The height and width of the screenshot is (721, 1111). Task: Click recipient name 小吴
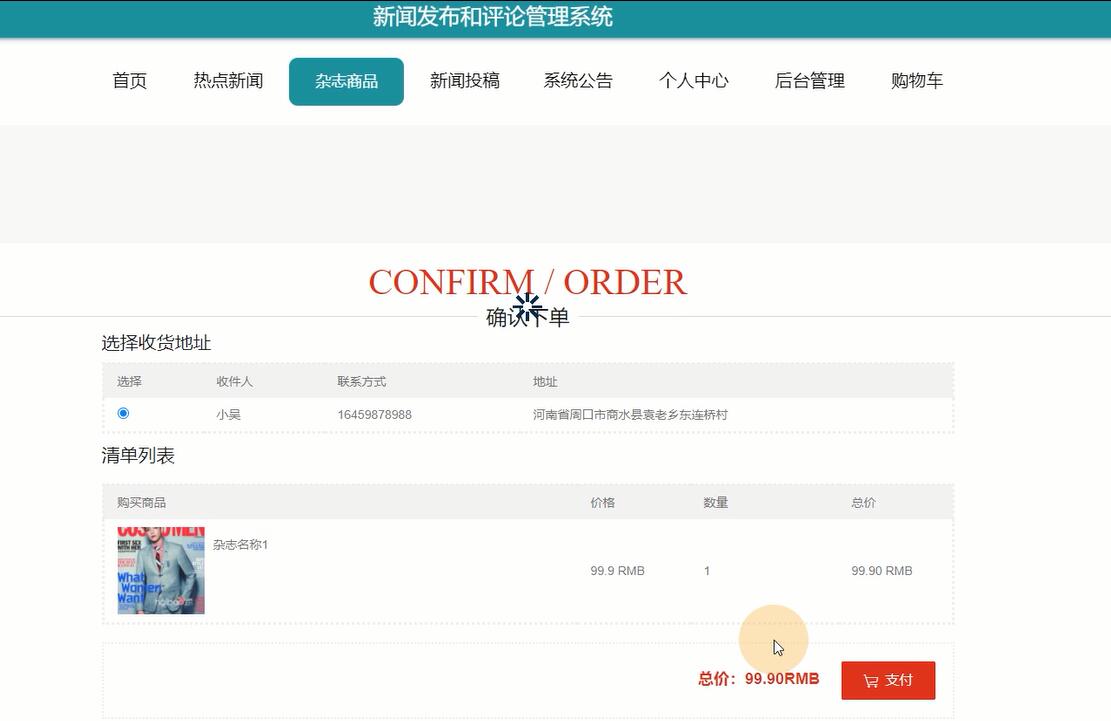228,414
